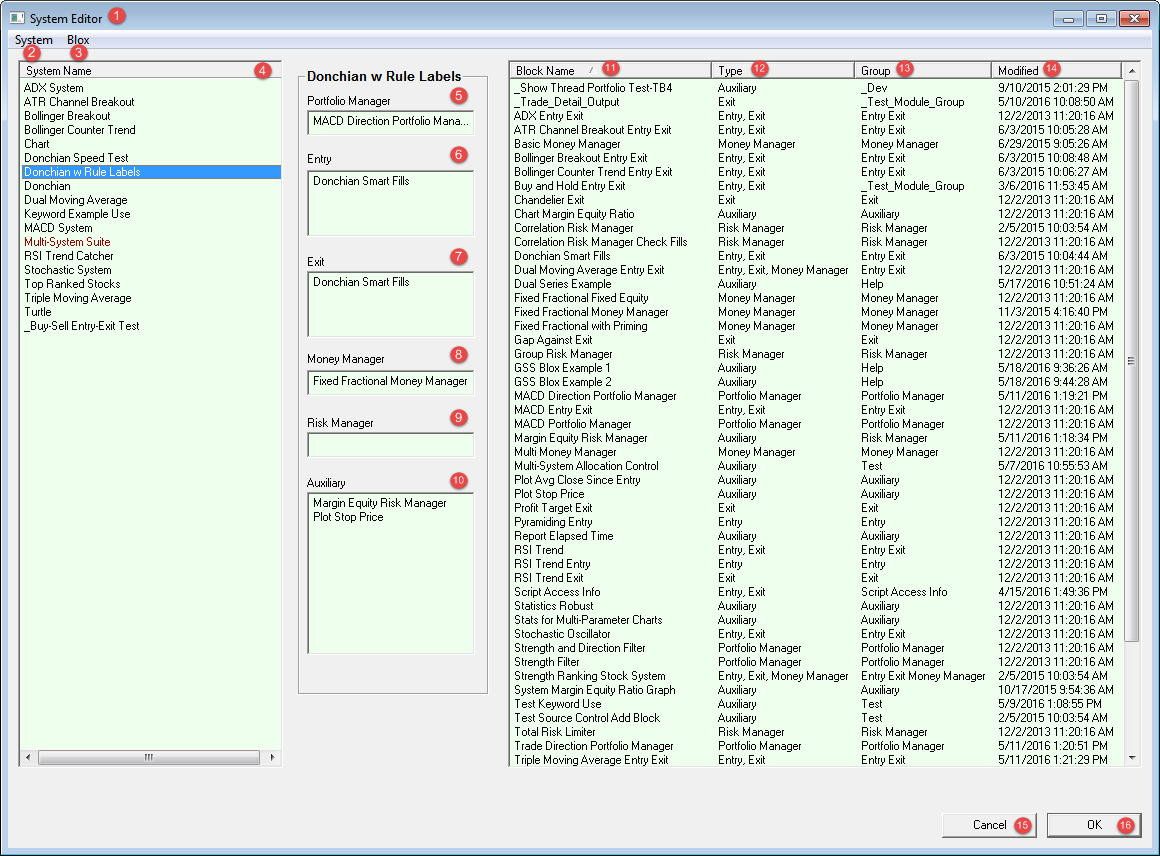Select Chandelier Exit block

tap(817, 200)
